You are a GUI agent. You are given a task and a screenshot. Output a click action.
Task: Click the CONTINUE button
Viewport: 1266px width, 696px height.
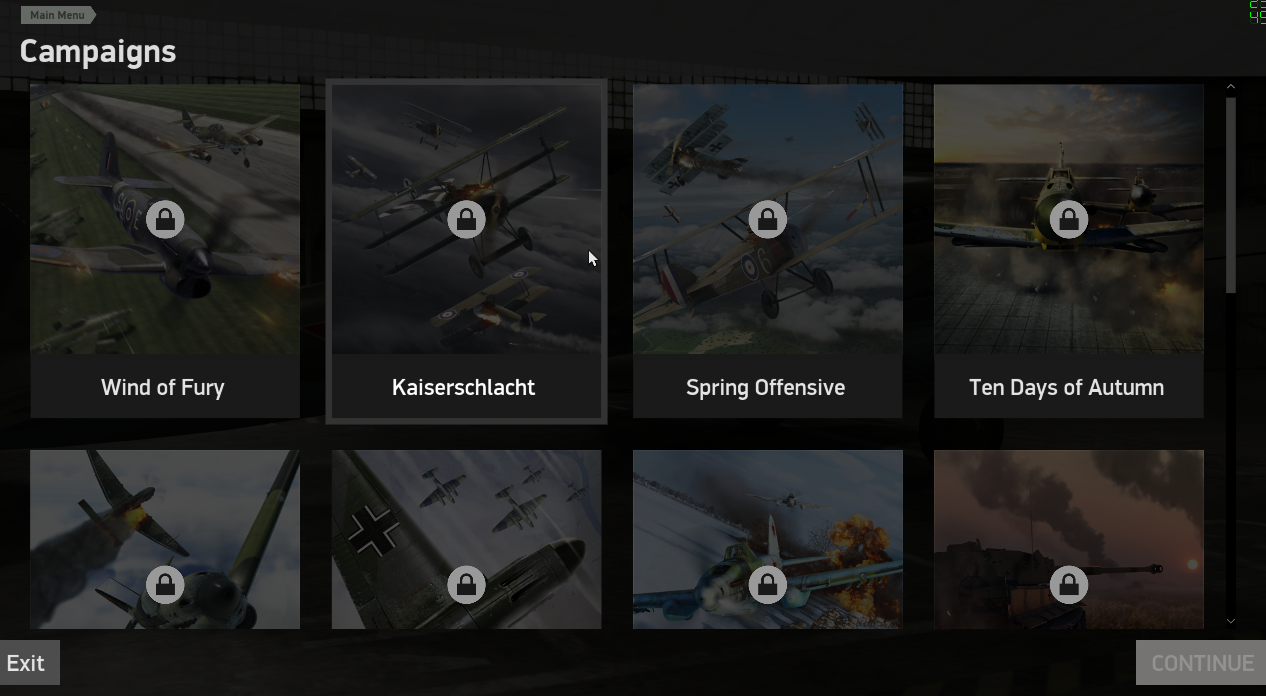coord(1201,663)
